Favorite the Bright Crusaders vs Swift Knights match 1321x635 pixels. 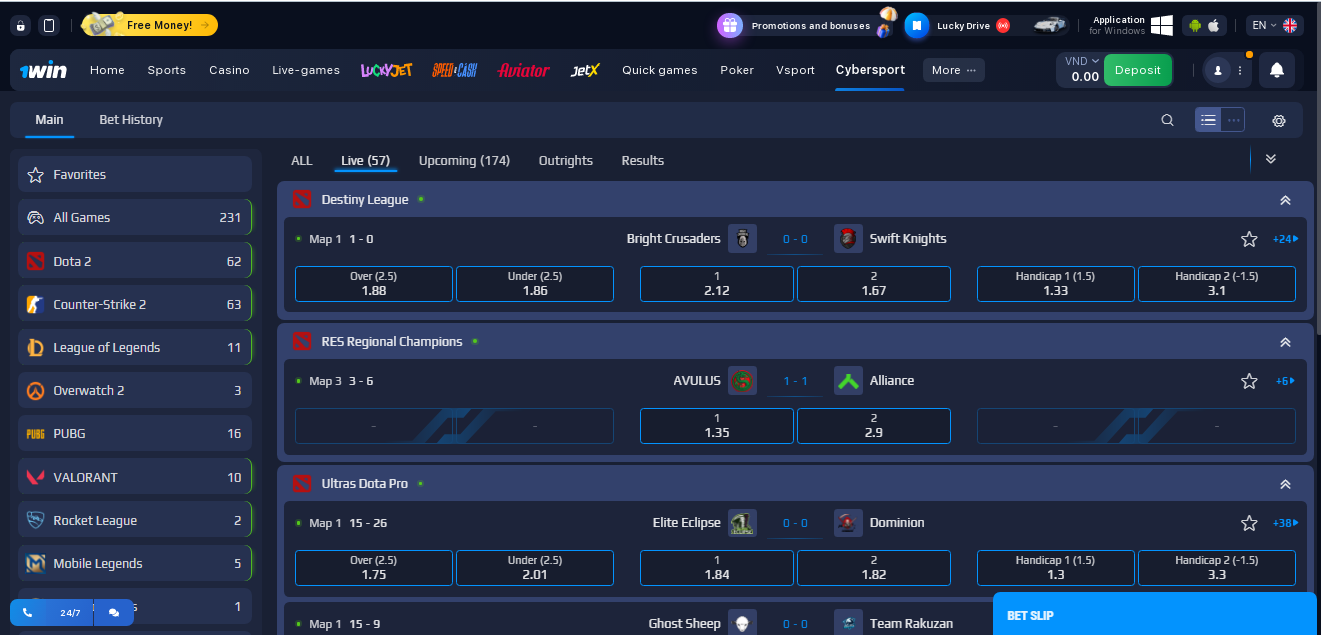(x=1248, y=239)
